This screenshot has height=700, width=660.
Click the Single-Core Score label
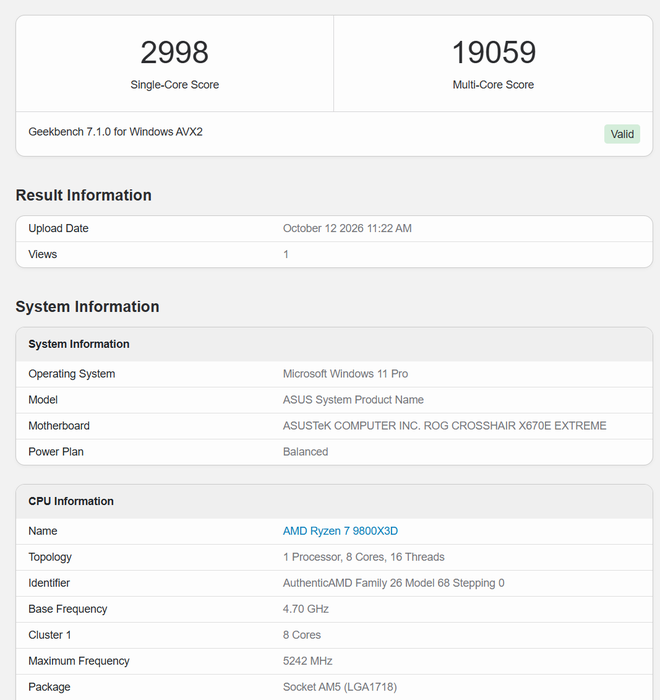coord(175,85)
